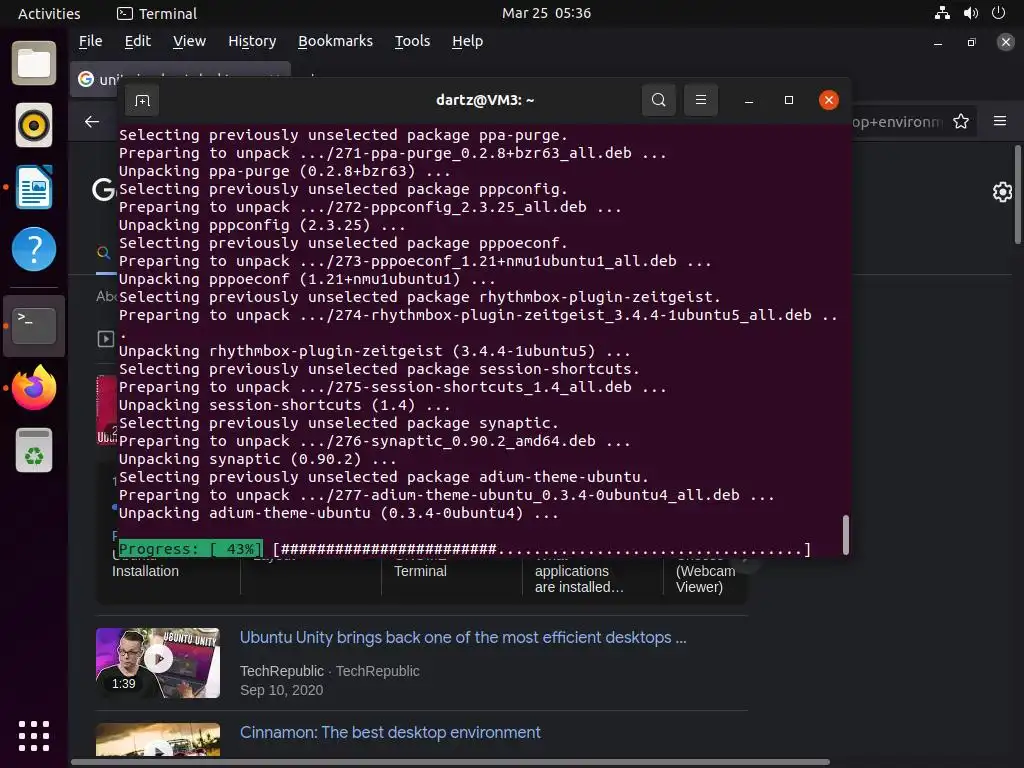
Task: Open the Help icon in the dock
Action: [34, 249]
